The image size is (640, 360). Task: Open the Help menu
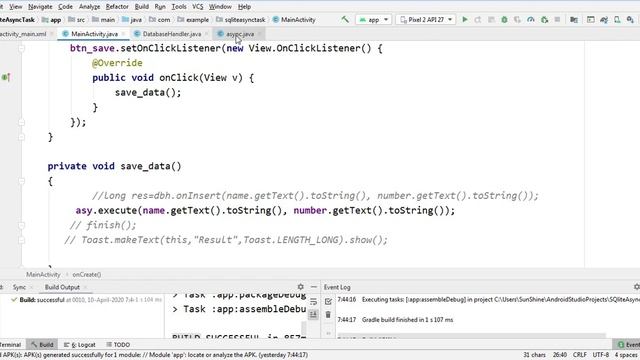click(244, 7)
